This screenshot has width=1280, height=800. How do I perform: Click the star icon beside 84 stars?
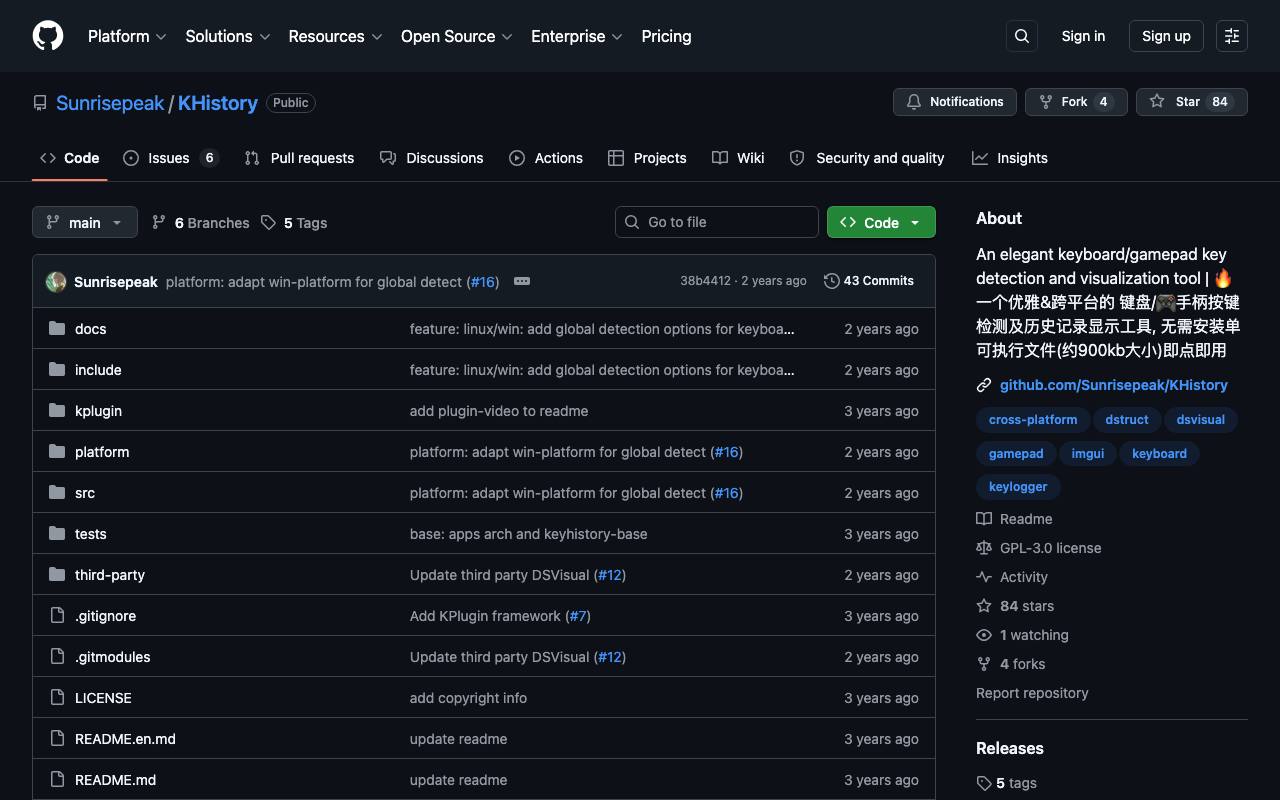984,606
